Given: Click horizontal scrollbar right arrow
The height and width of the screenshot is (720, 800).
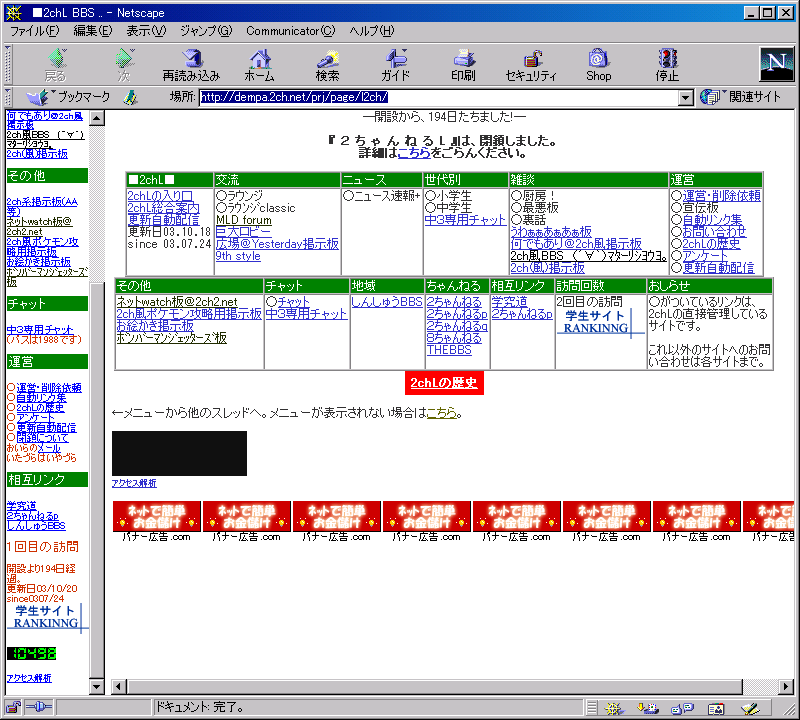Looking at the screenshot, I should (x=786, y=687).
